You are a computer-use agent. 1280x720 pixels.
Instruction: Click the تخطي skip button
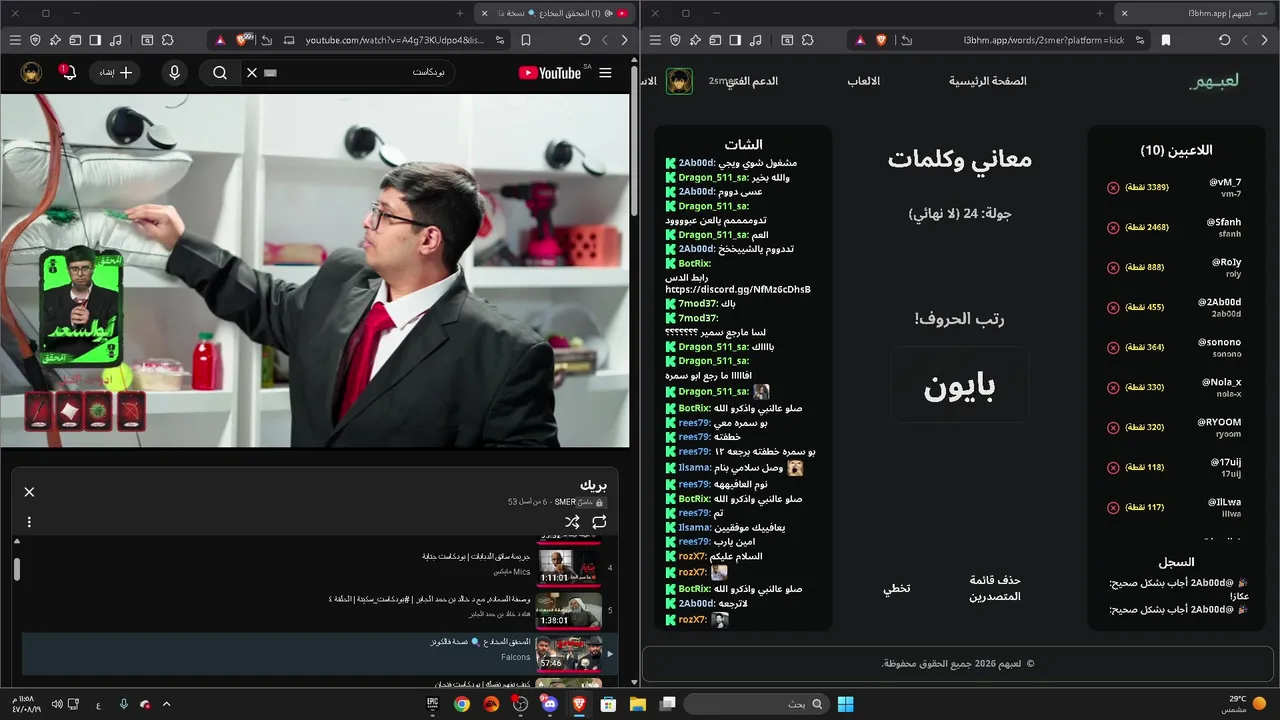(897, 589)
